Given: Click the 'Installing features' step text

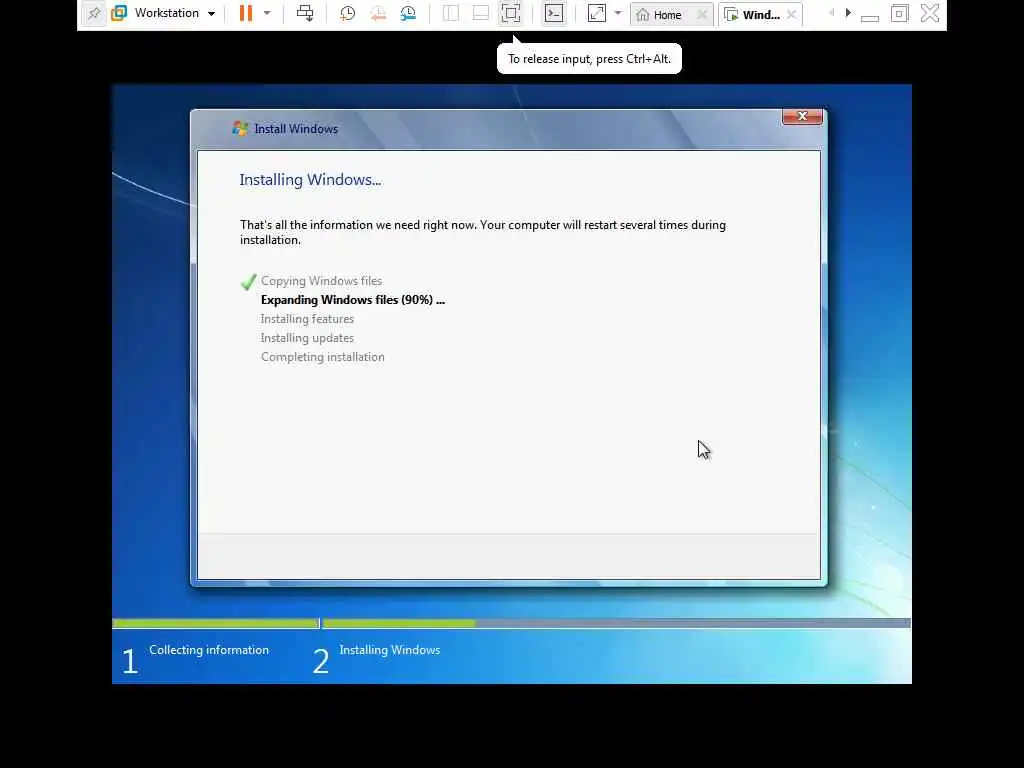Looking at the screenshot, I should click(x=307, y=319).
